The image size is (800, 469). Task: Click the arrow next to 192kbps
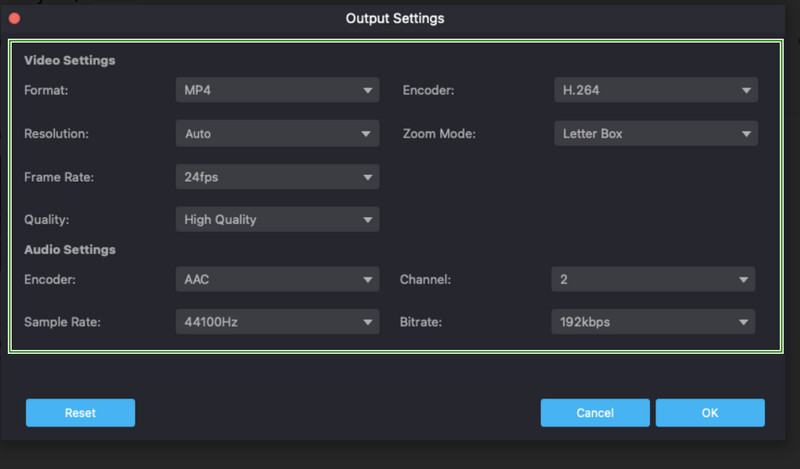click(743, 323)
